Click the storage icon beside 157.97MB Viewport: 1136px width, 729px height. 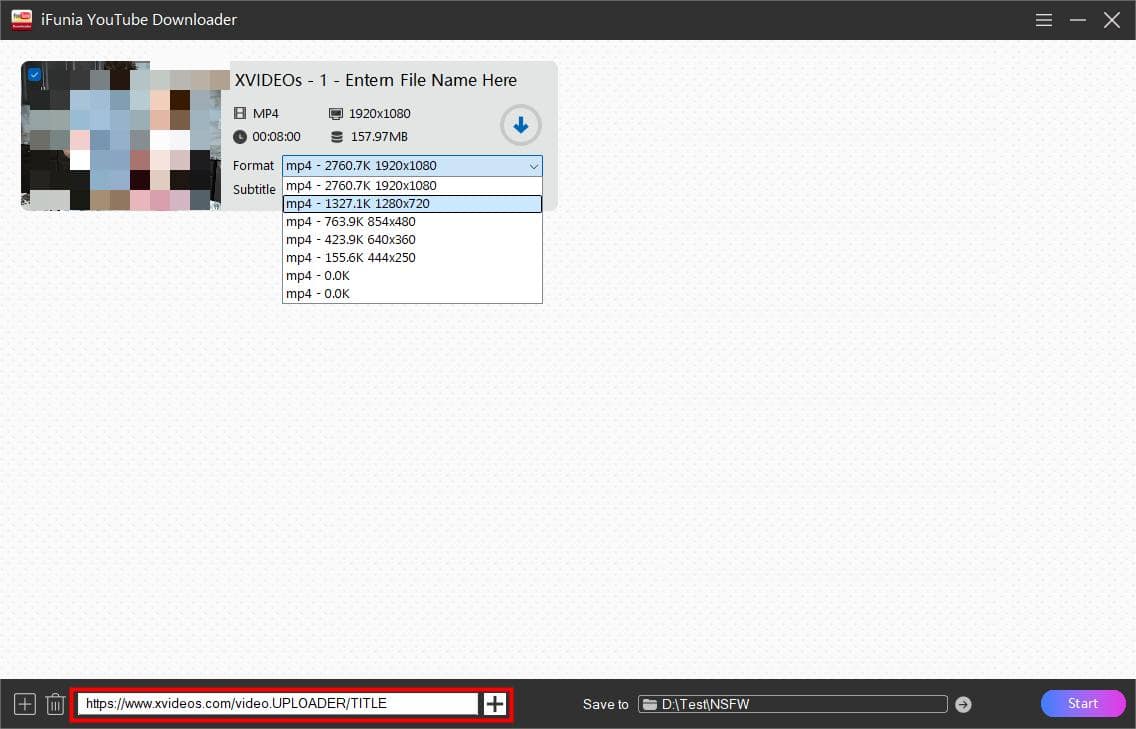click(335, 137)
